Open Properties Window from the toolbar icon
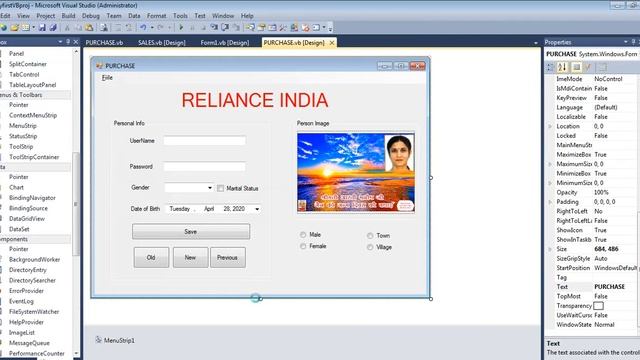 pyautogui.click(x=261, y=28)
